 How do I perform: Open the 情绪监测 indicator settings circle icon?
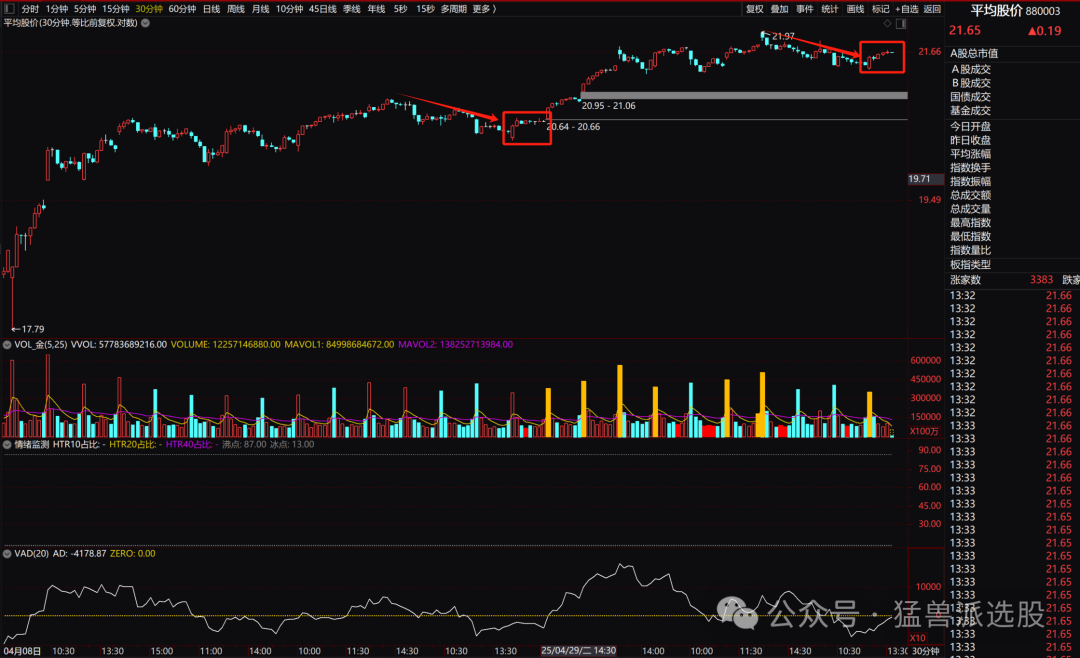pos(7,444)
